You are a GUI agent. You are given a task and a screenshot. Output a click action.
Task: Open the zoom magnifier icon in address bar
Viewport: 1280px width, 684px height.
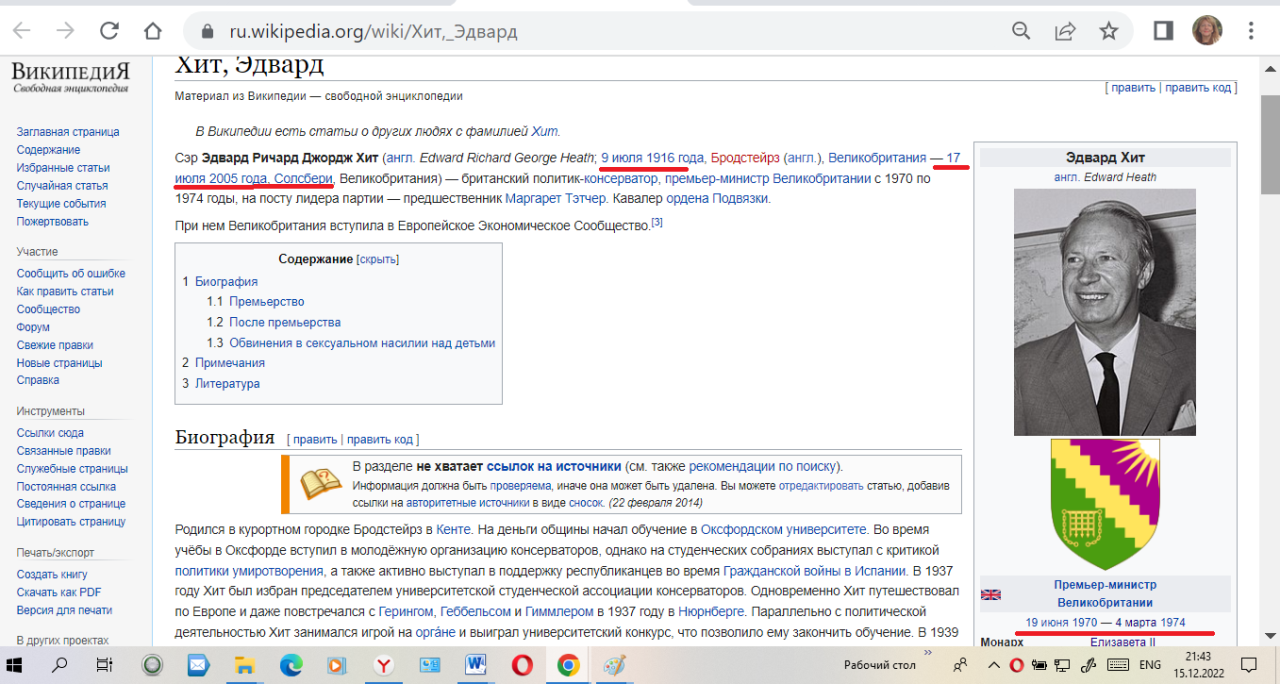coord(1021,31)
